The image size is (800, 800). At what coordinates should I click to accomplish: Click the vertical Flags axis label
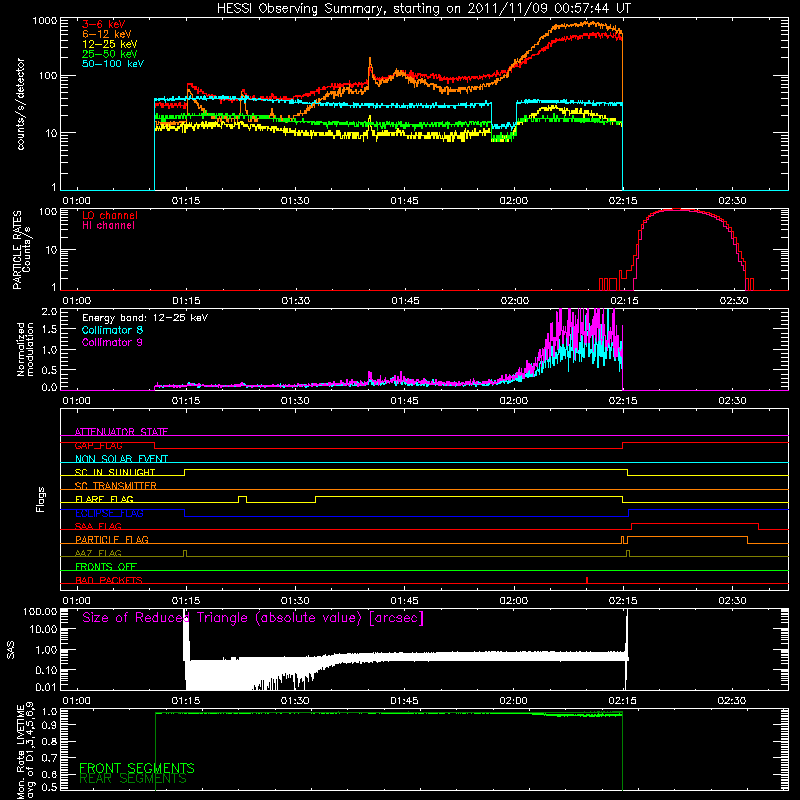point(41,499)
